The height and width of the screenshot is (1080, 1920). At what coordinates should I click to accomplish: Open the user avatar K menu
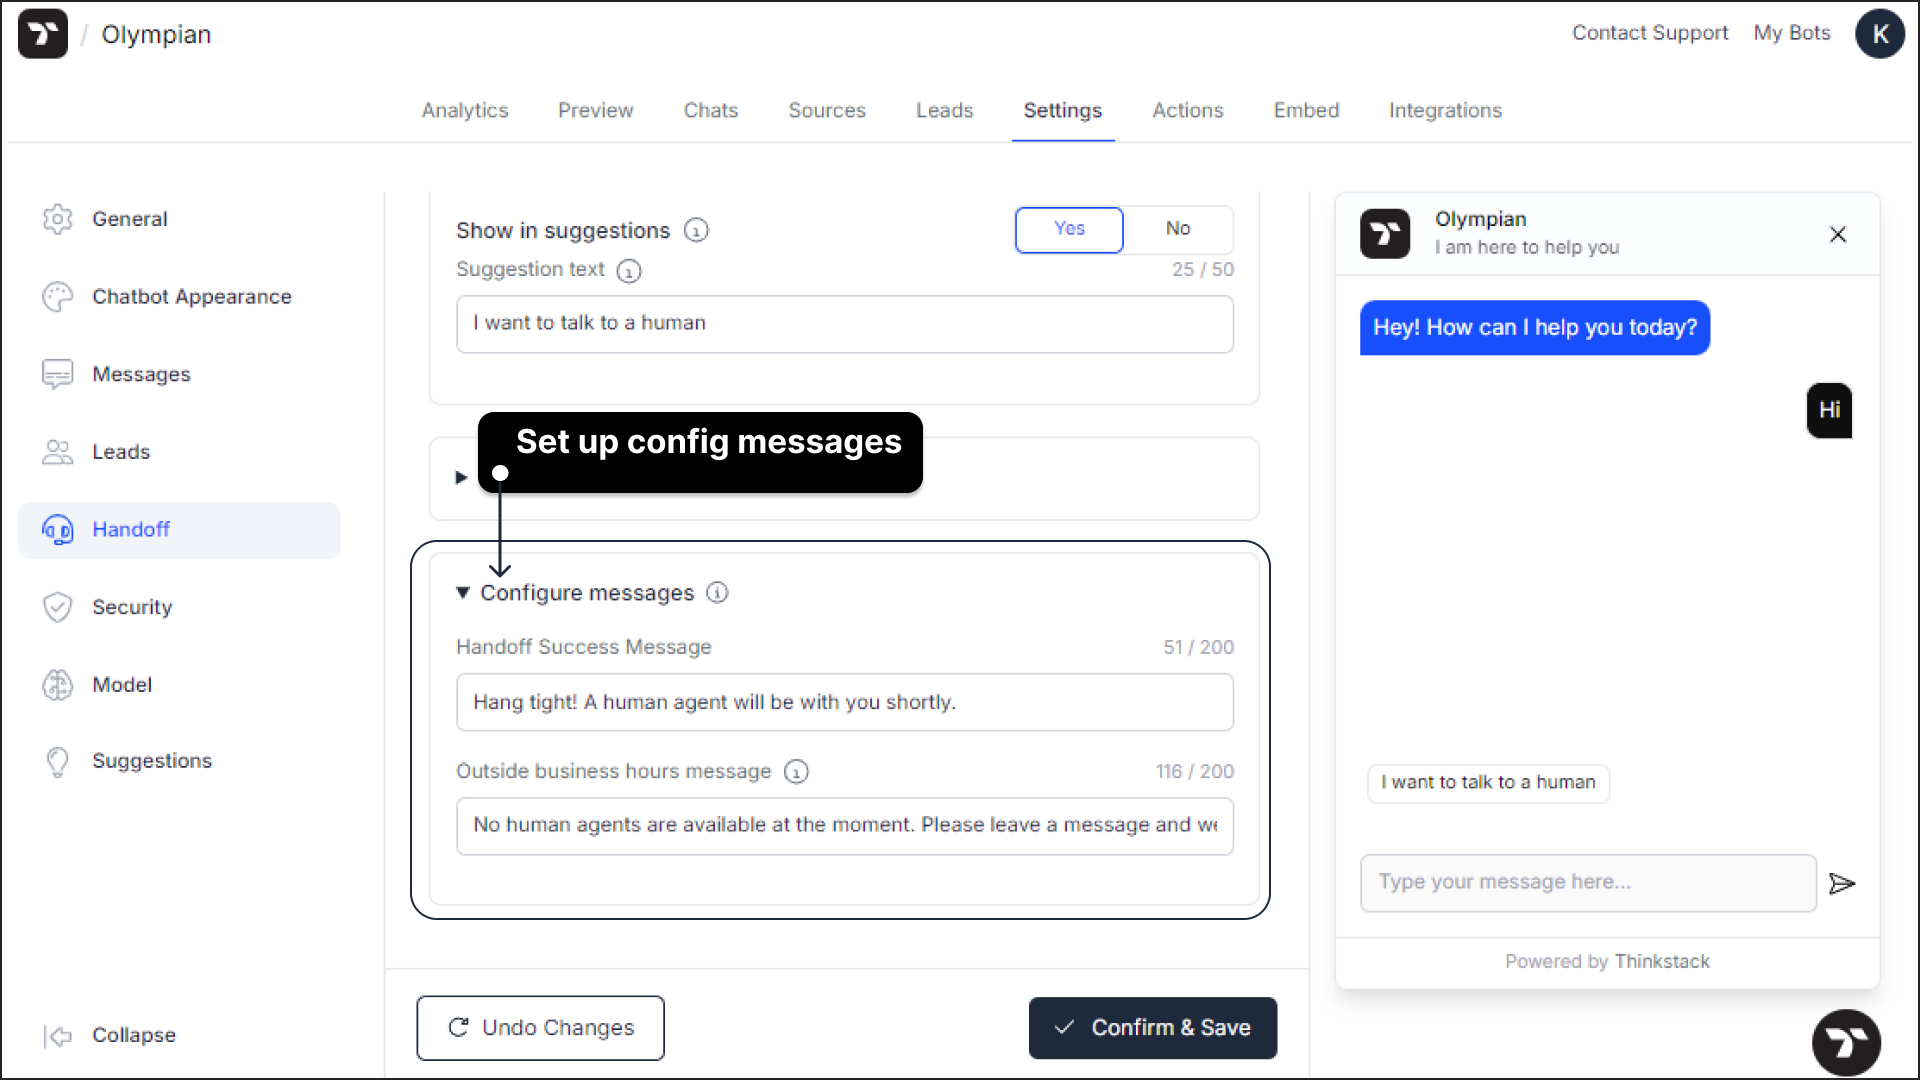[x=1880, y=34]
